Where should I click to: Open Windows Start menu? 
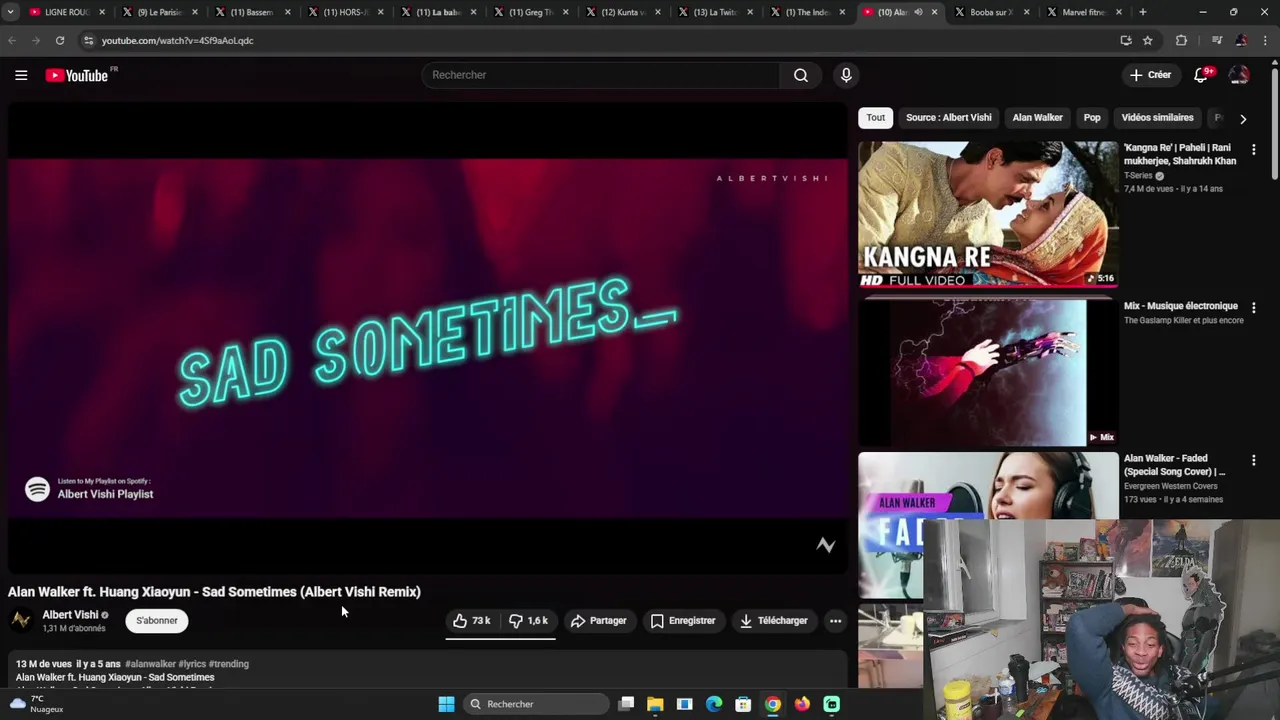click(446, 704)
